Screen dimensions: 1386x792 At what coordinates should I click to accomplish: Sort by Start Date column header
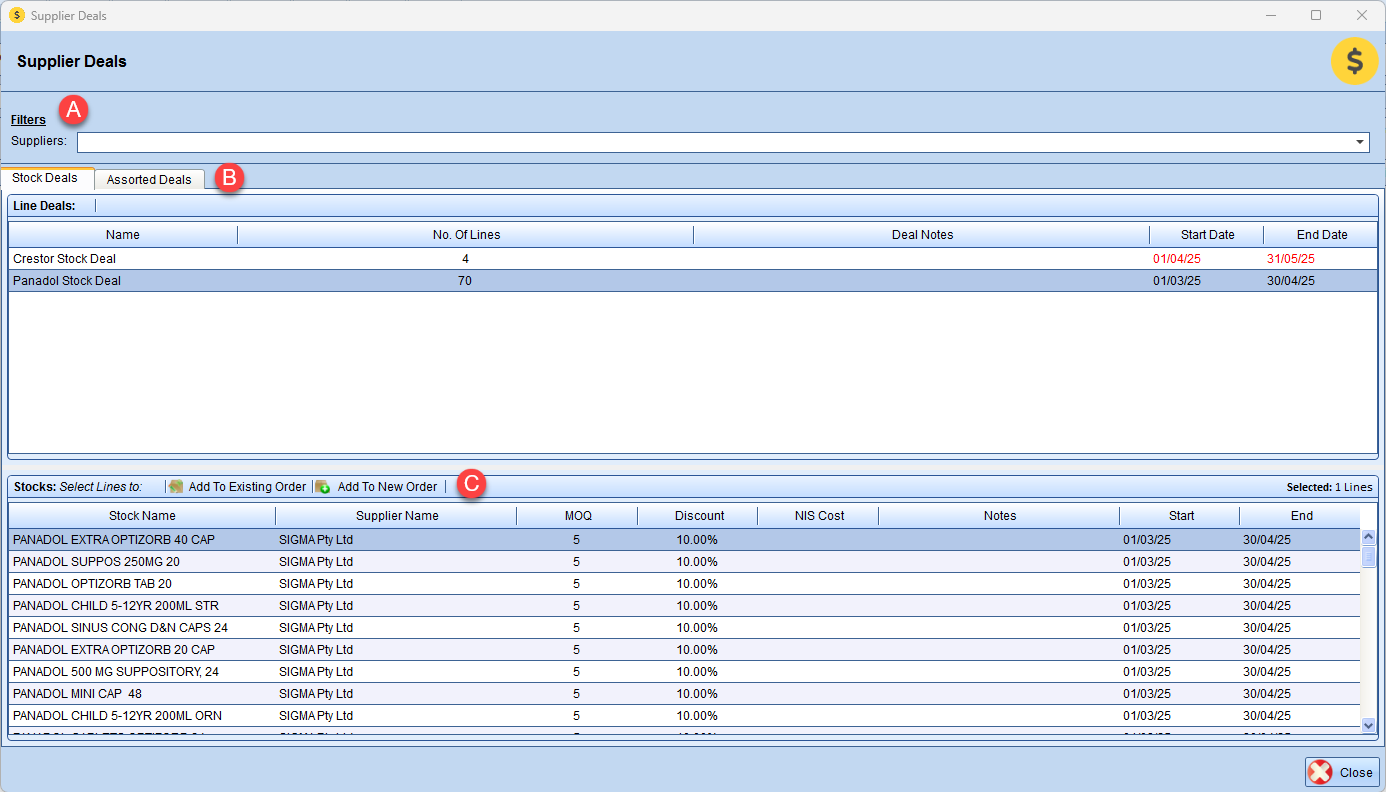1207,235
